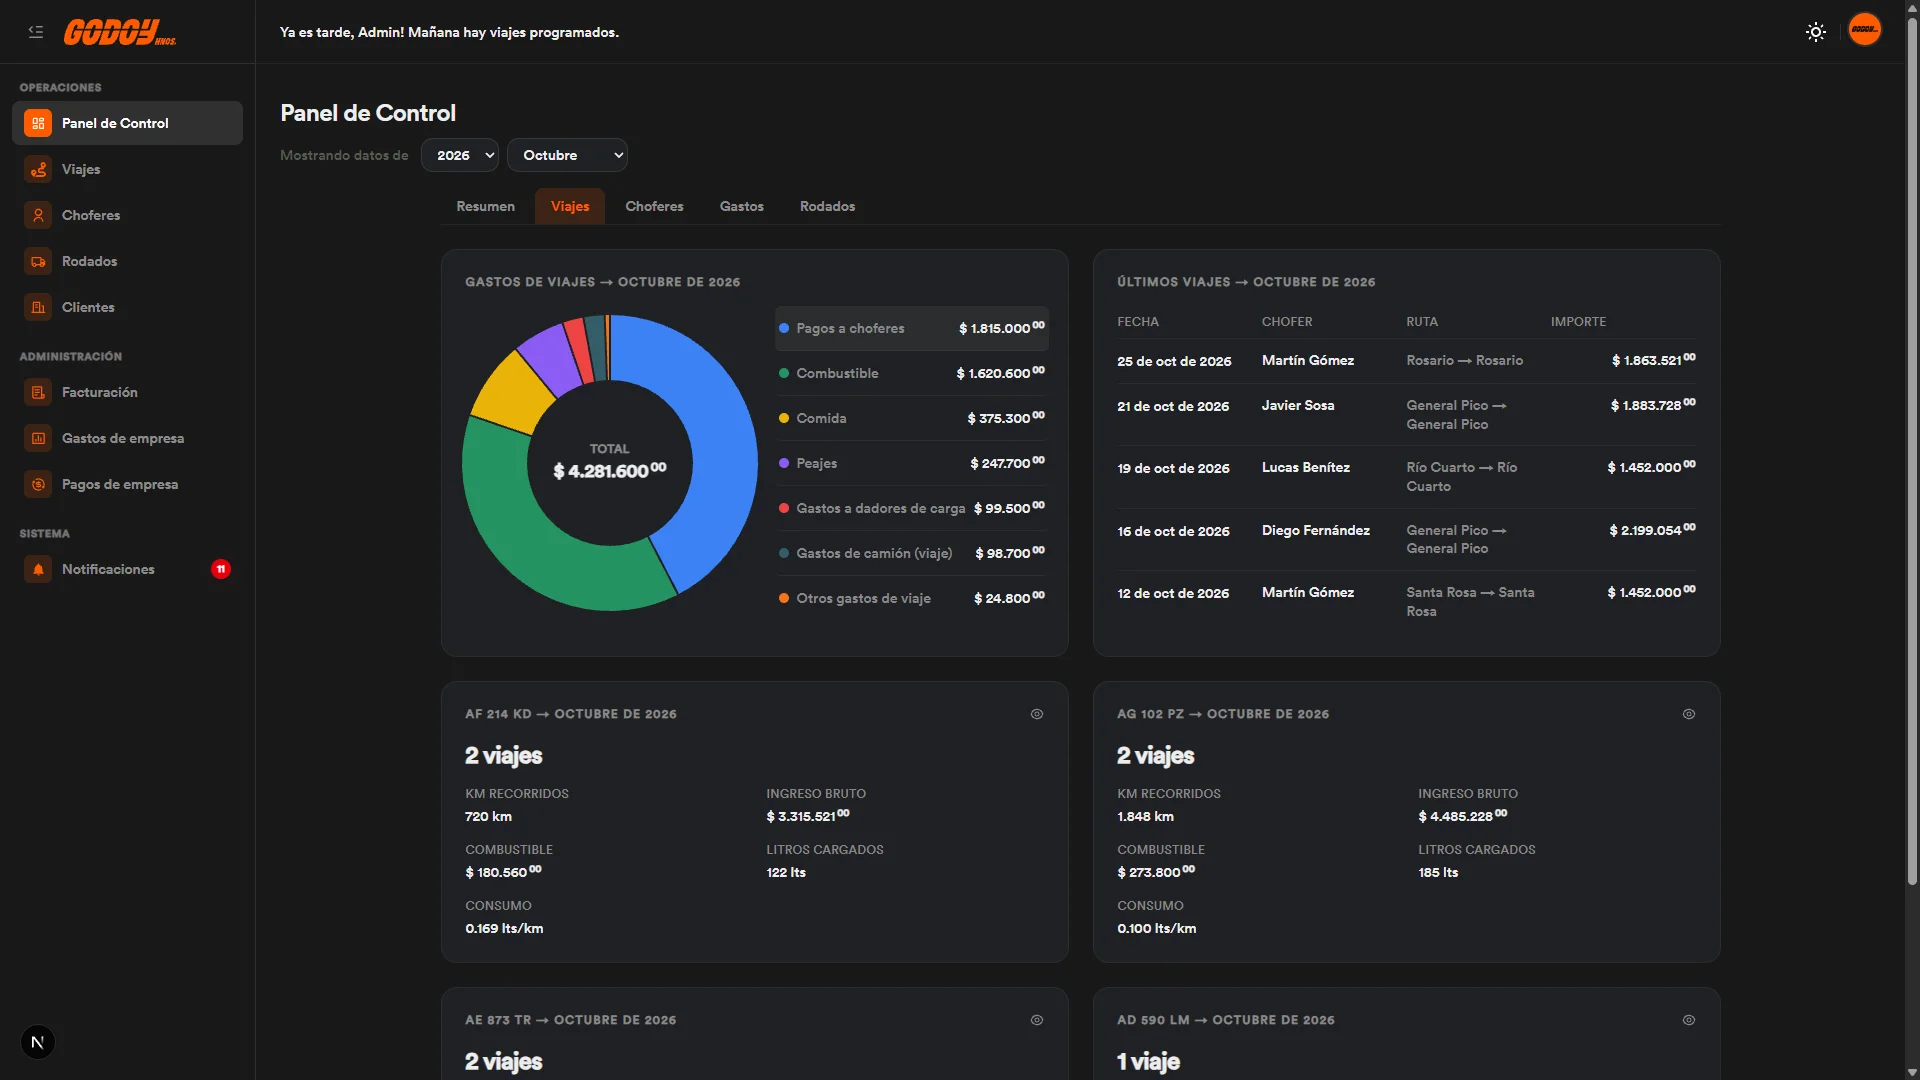Open the orange user avatar menu
The height and width of the screenshot is (1080, 1920).
1864,29
